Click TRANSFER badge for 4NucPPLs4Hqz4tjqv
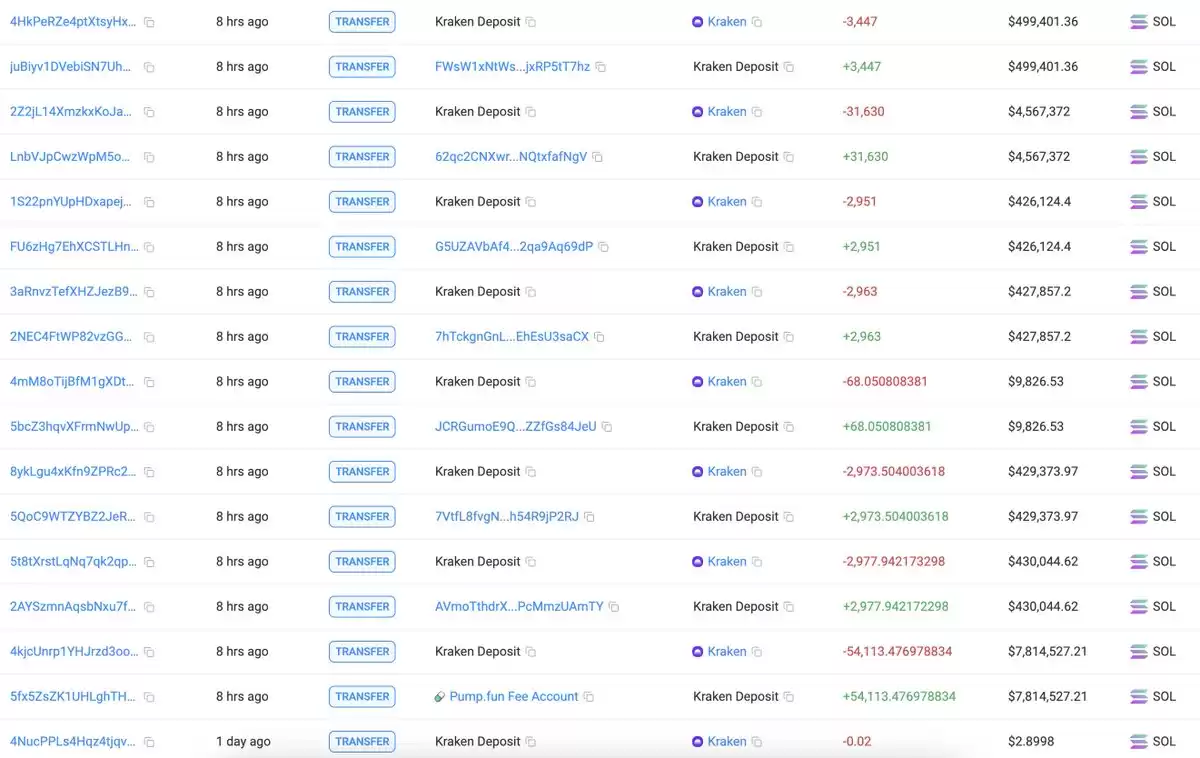Image resolution: width=1200 pixels, height=758 pixels. [362, 742]
